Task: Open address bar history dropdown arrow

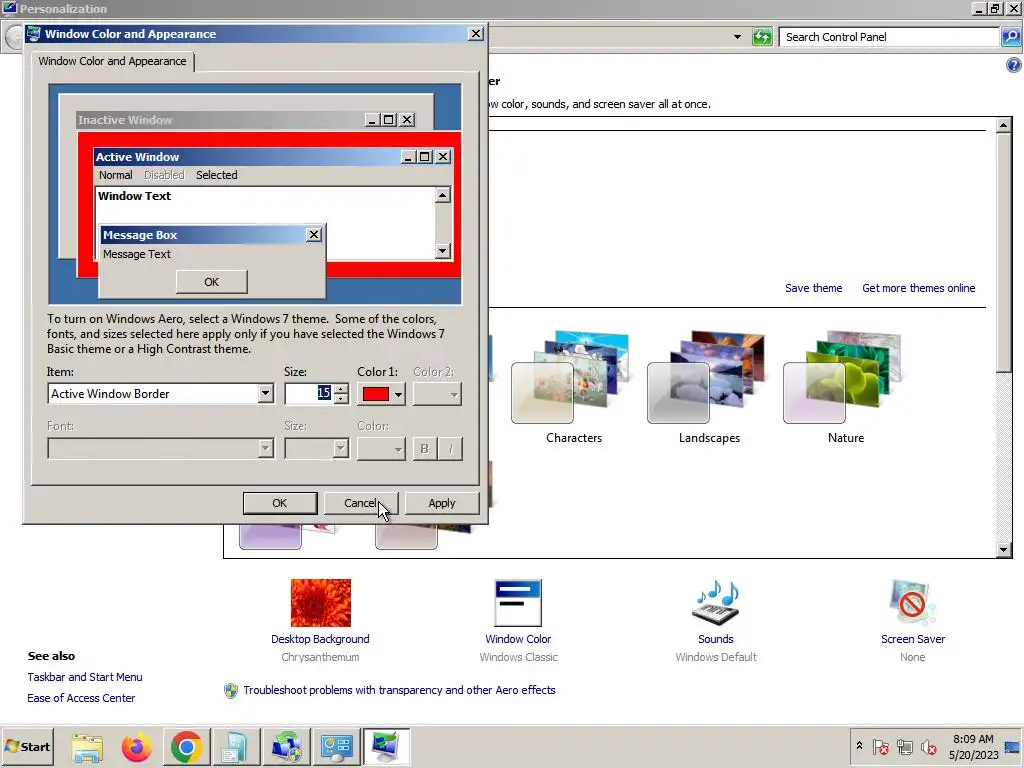Action: click(737, 37)
